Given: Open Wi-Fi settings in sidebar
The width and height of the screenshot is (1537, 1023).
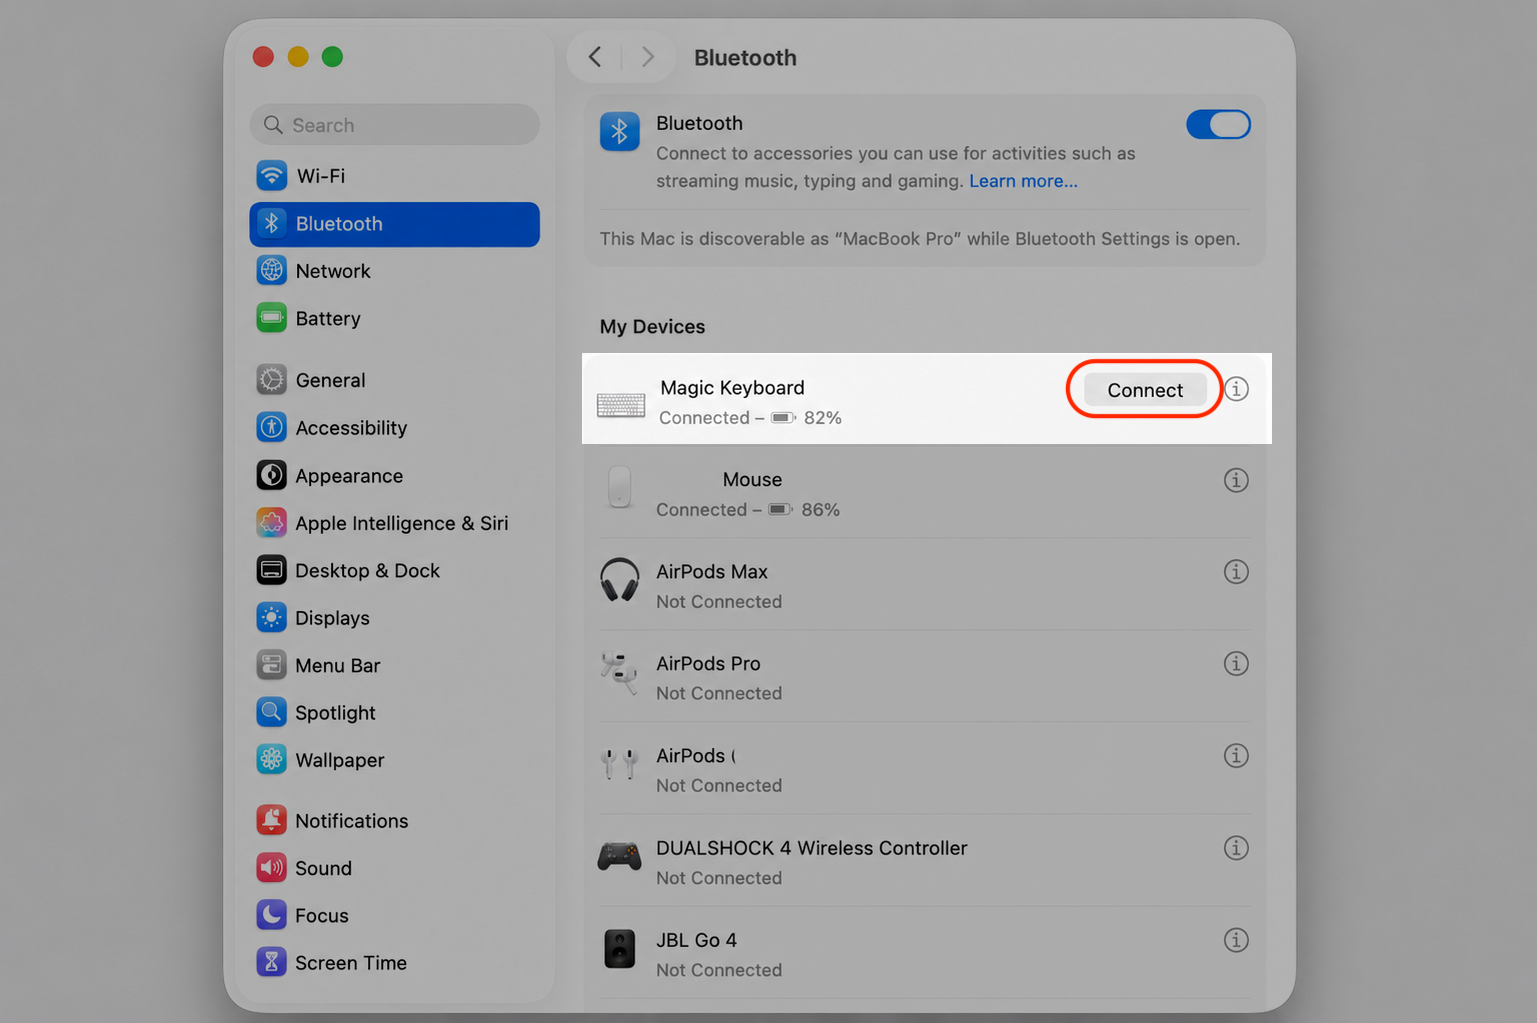Looking at the screenshot, I should (x=394, y=176).
